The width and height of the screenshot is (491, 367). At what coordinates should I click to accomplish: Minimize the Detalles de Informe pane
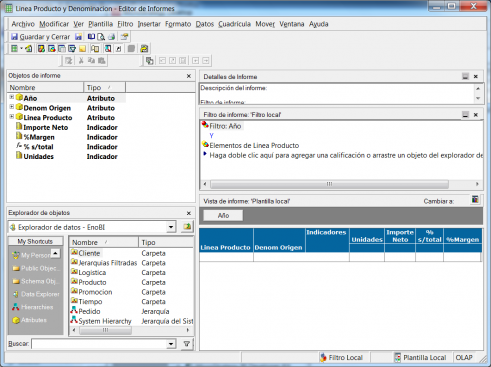[x=465, y=76]
